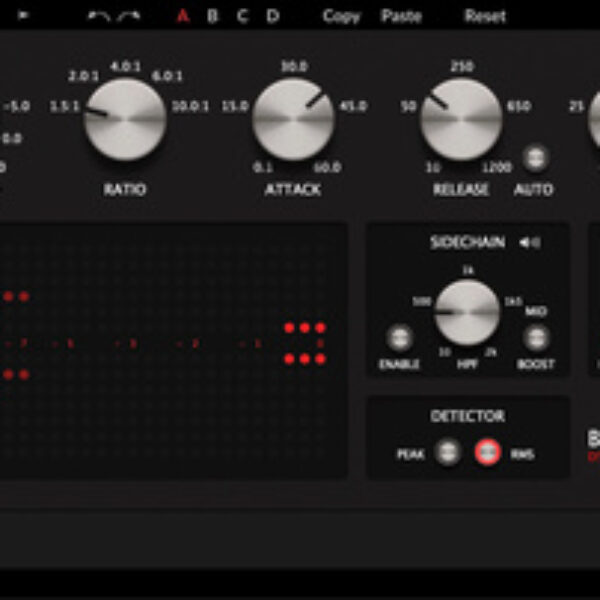Click the redo arrow icon

[129, 16]
